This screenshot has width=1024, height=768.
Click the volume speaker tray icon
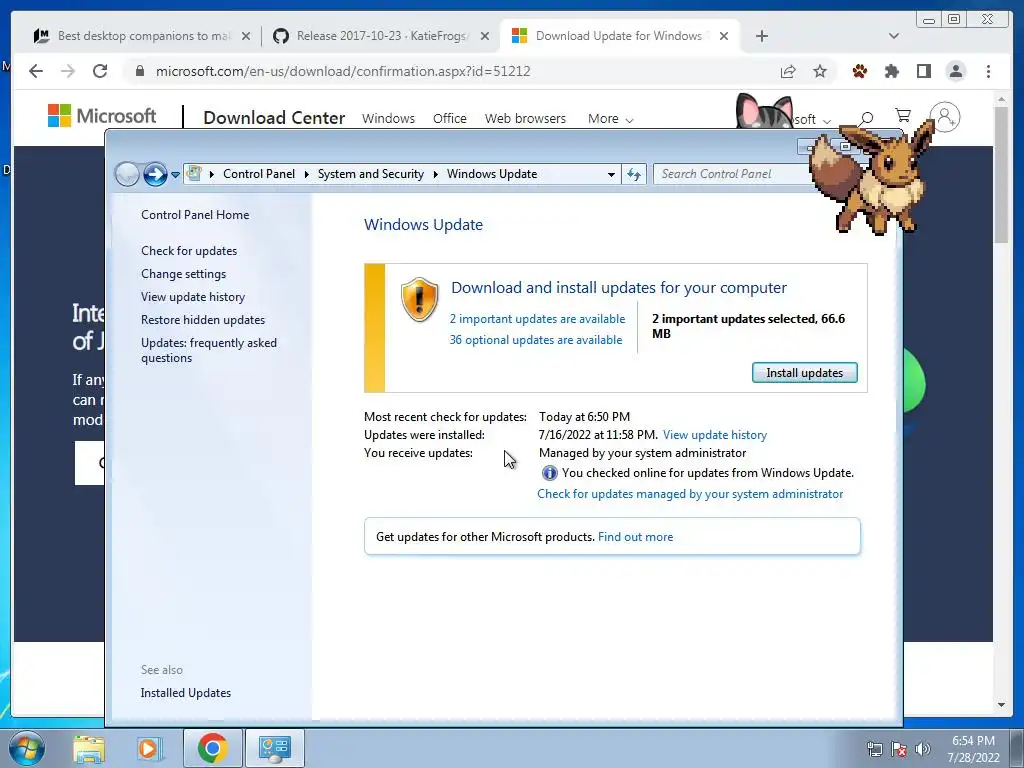(x=923, y=749)
